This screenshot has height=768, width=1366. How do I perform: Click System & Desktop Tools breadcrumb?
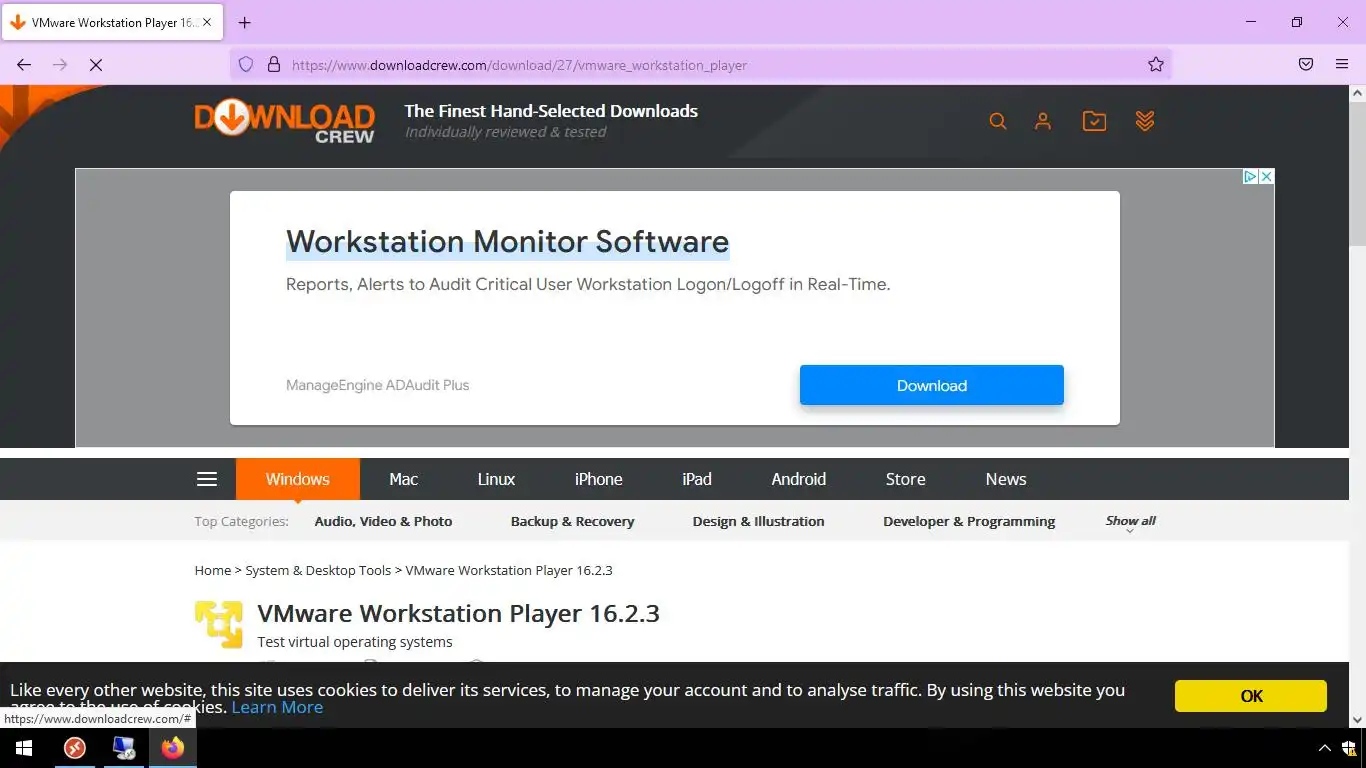tap(318, 570)
